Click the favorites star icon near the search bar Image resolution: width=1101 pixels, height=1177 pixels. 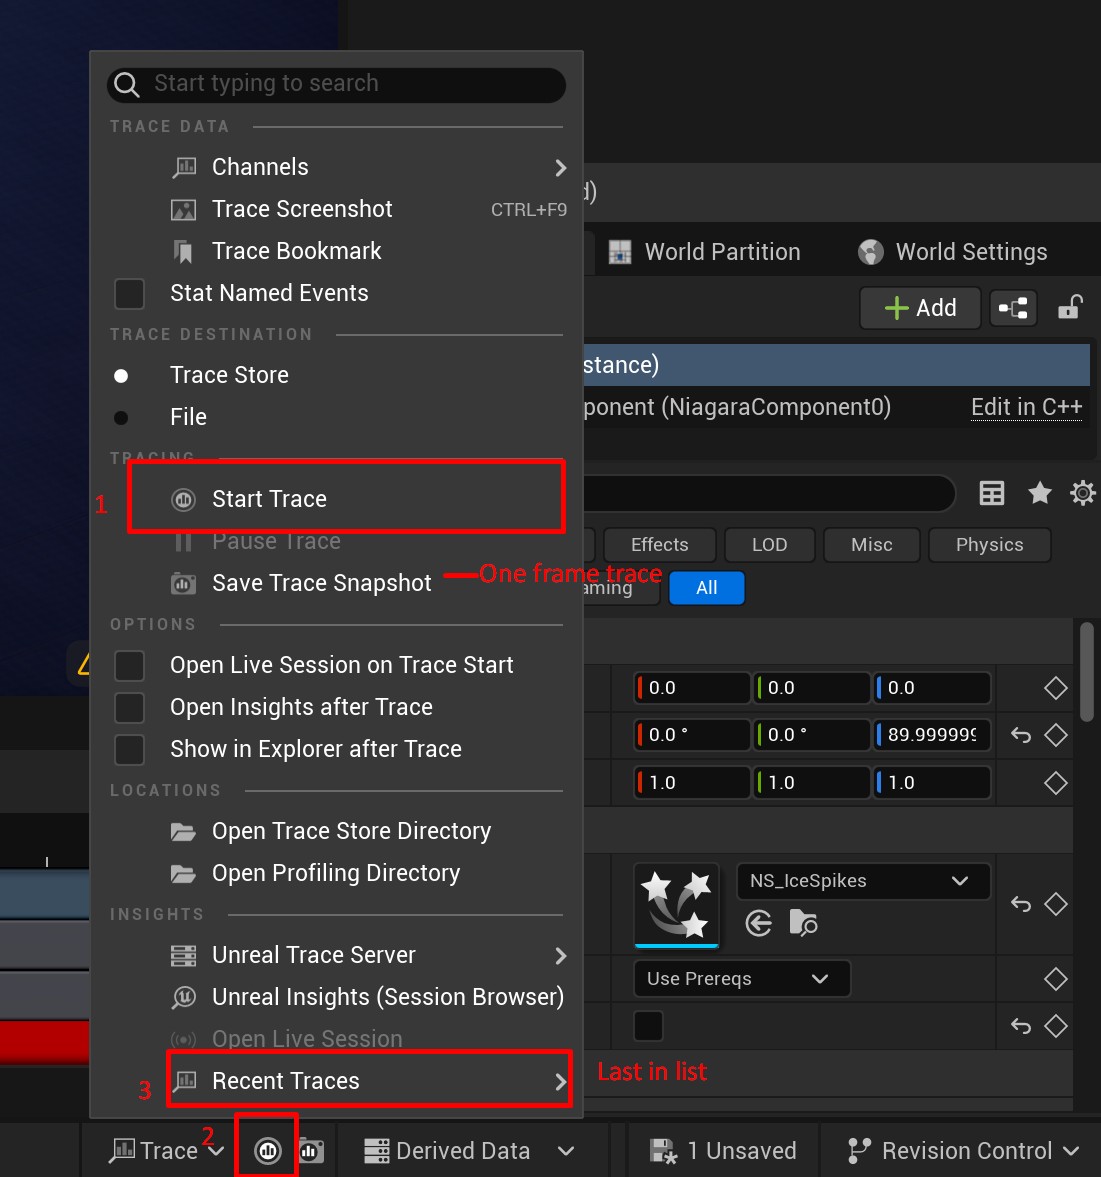click(1040, 493)
